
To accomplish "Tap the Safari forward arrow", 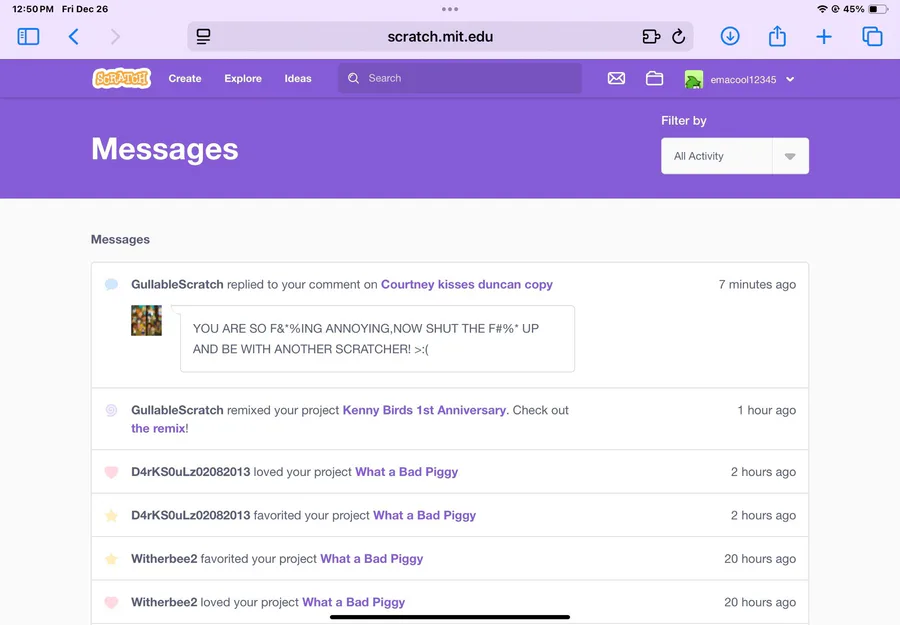I will [x=115, y=37].
